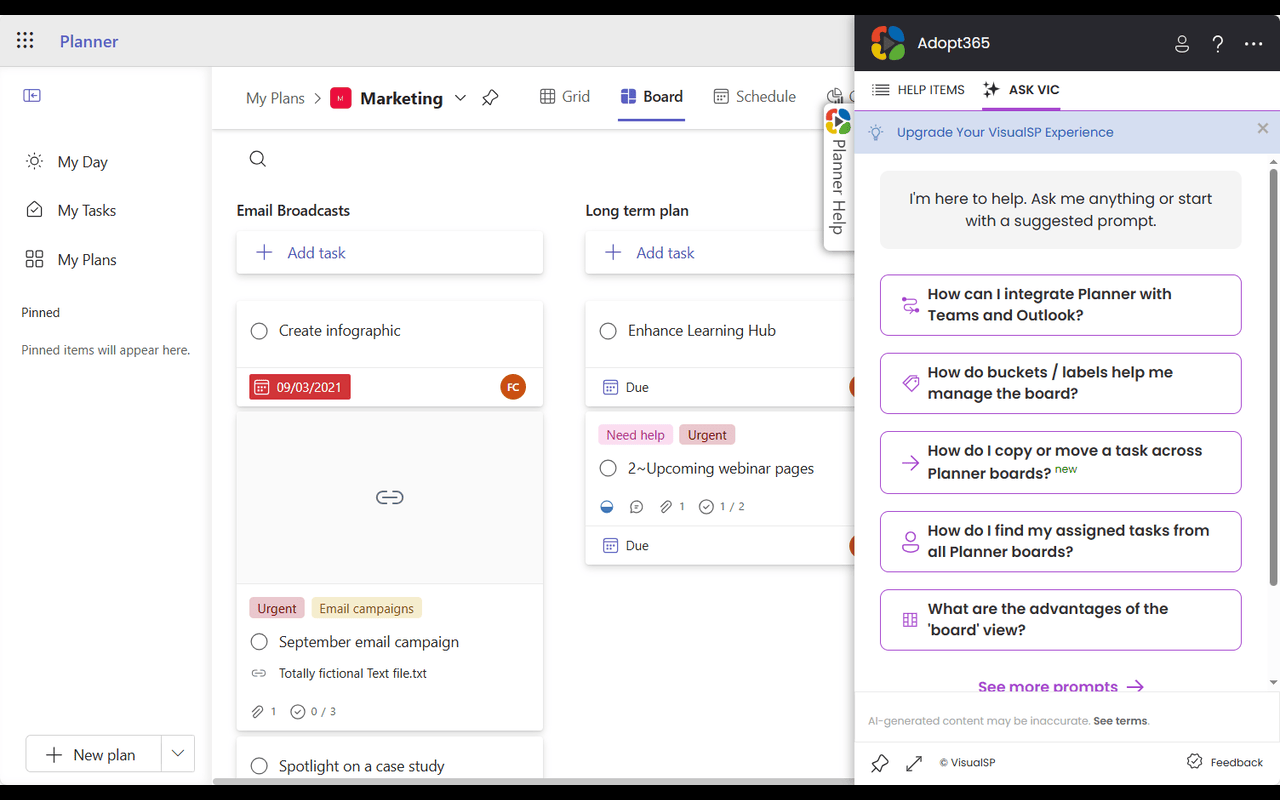
Task: Open the HELP ITEMS tab
Action: tap(919, 90)
